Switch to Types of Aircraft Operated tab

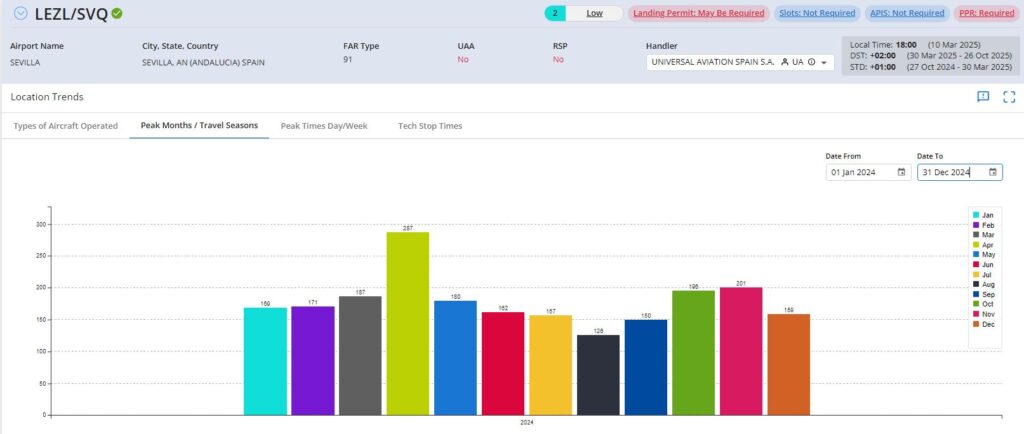[65, 126]
